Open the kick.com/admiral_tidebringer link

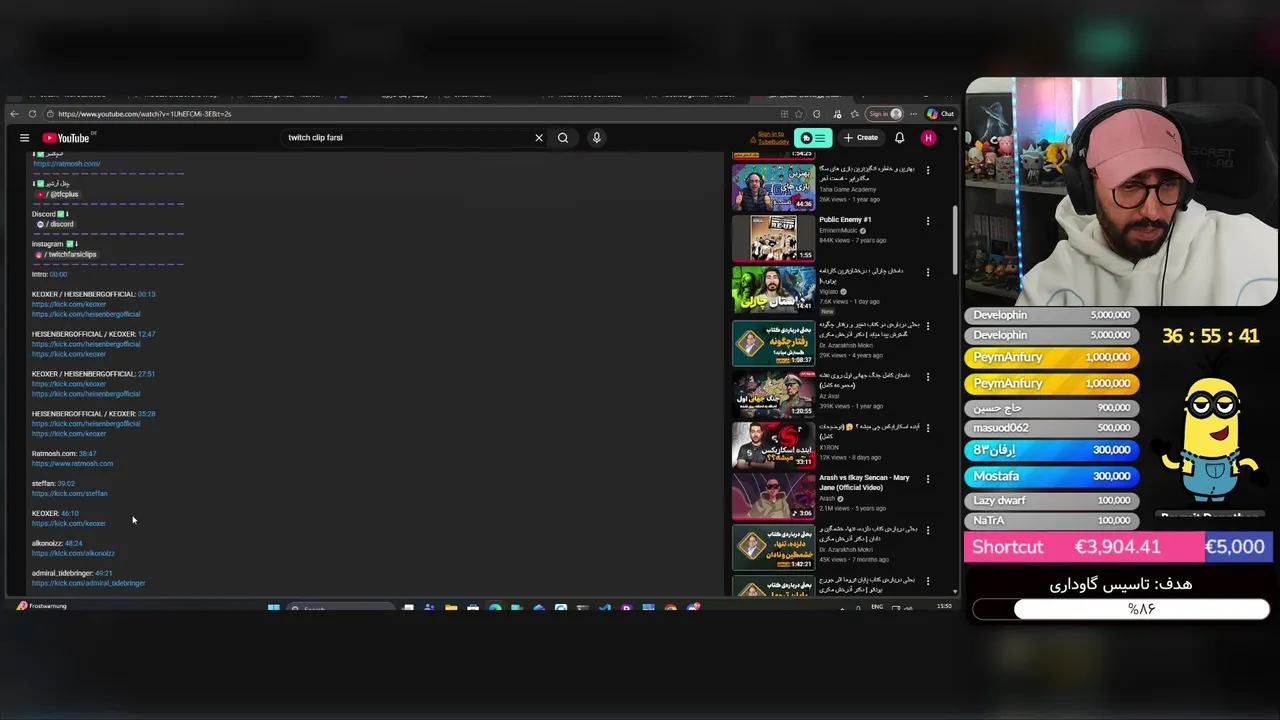pyautogui.click(x=88, y=584)
